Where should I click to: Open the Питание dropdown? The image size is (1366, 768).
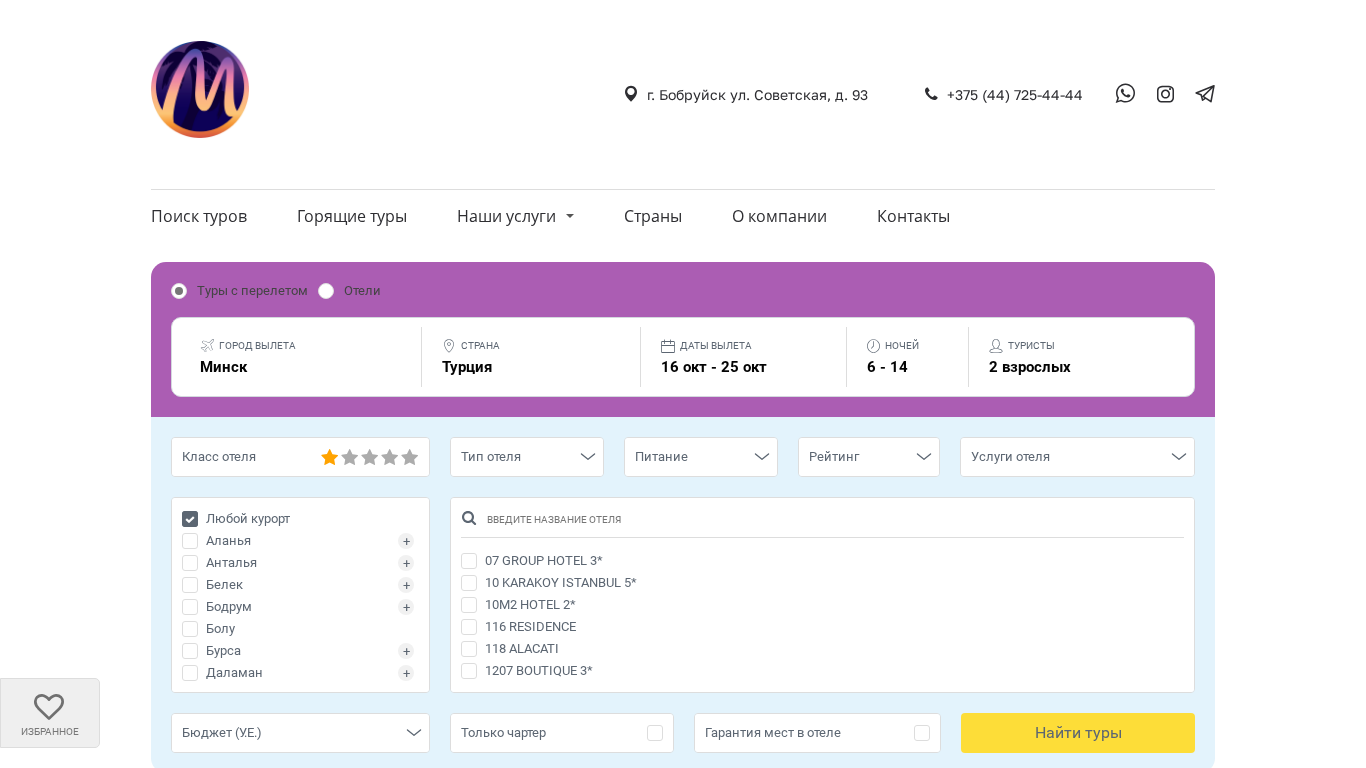[701, 457]
